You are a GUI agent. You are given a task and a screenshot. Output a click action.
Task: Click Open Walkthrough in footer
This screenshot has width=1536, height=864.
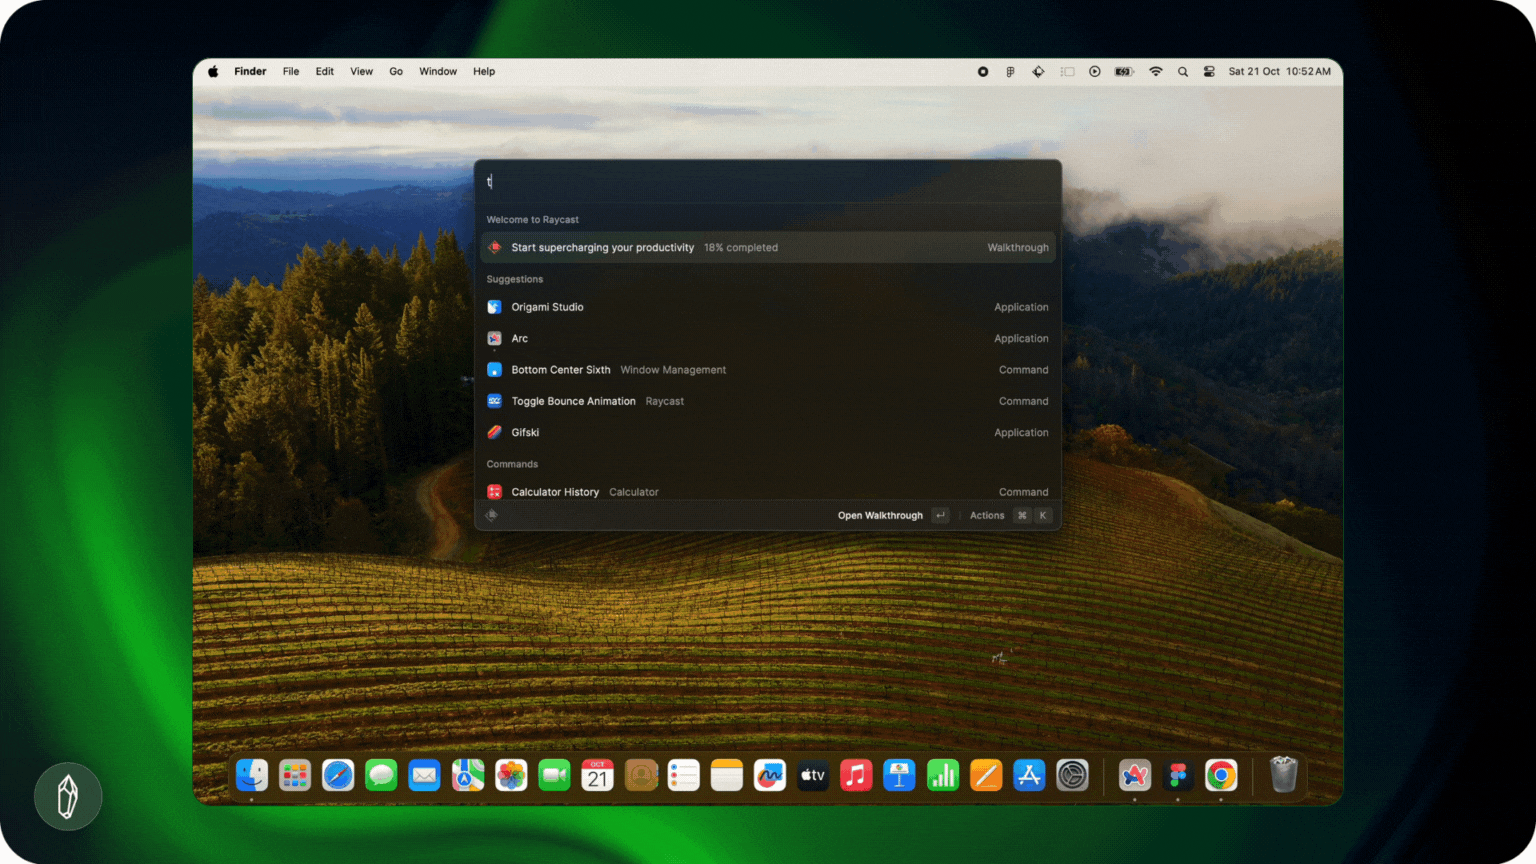click(x=893, y=515)
